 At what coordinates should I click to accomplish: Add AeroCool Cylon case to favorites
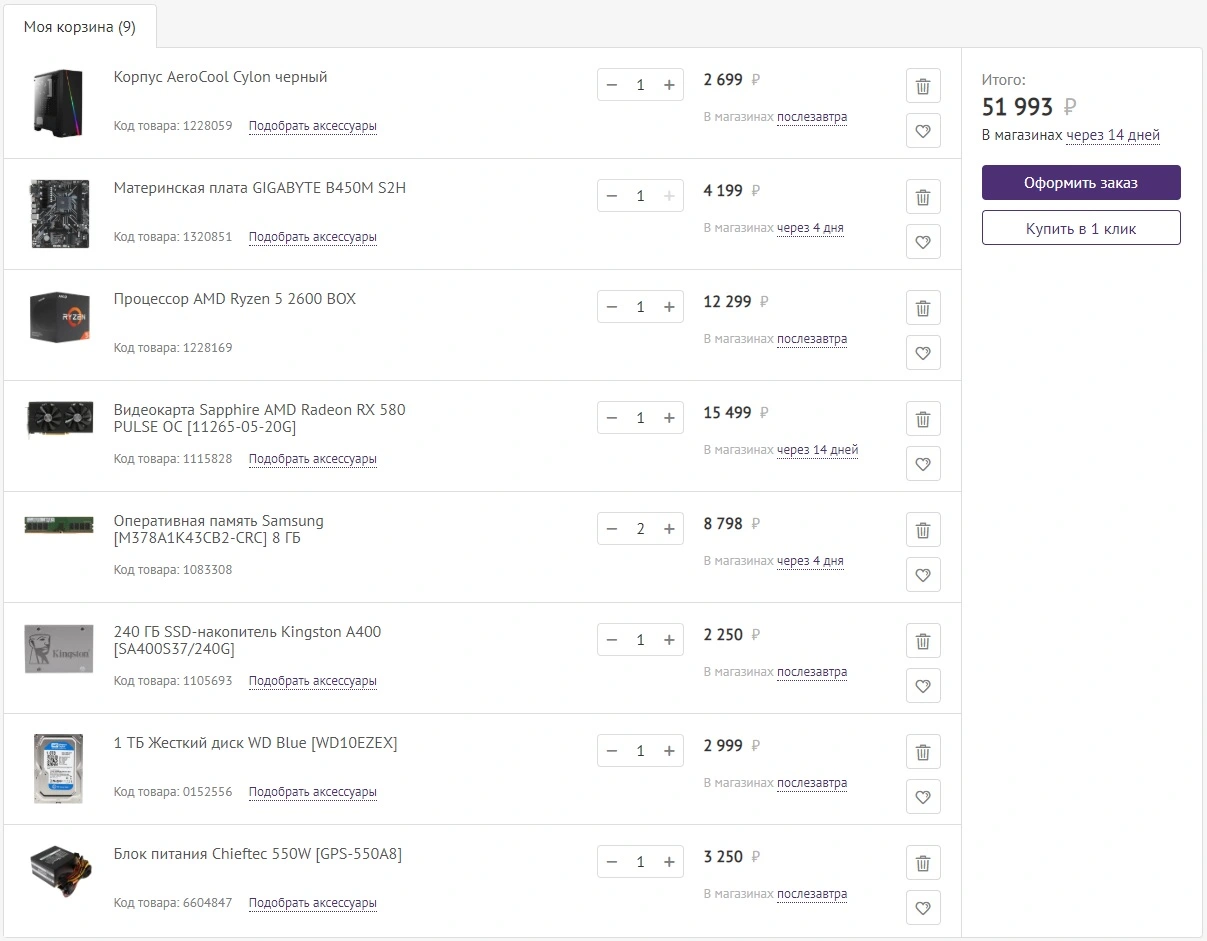(x=923, y=130)
